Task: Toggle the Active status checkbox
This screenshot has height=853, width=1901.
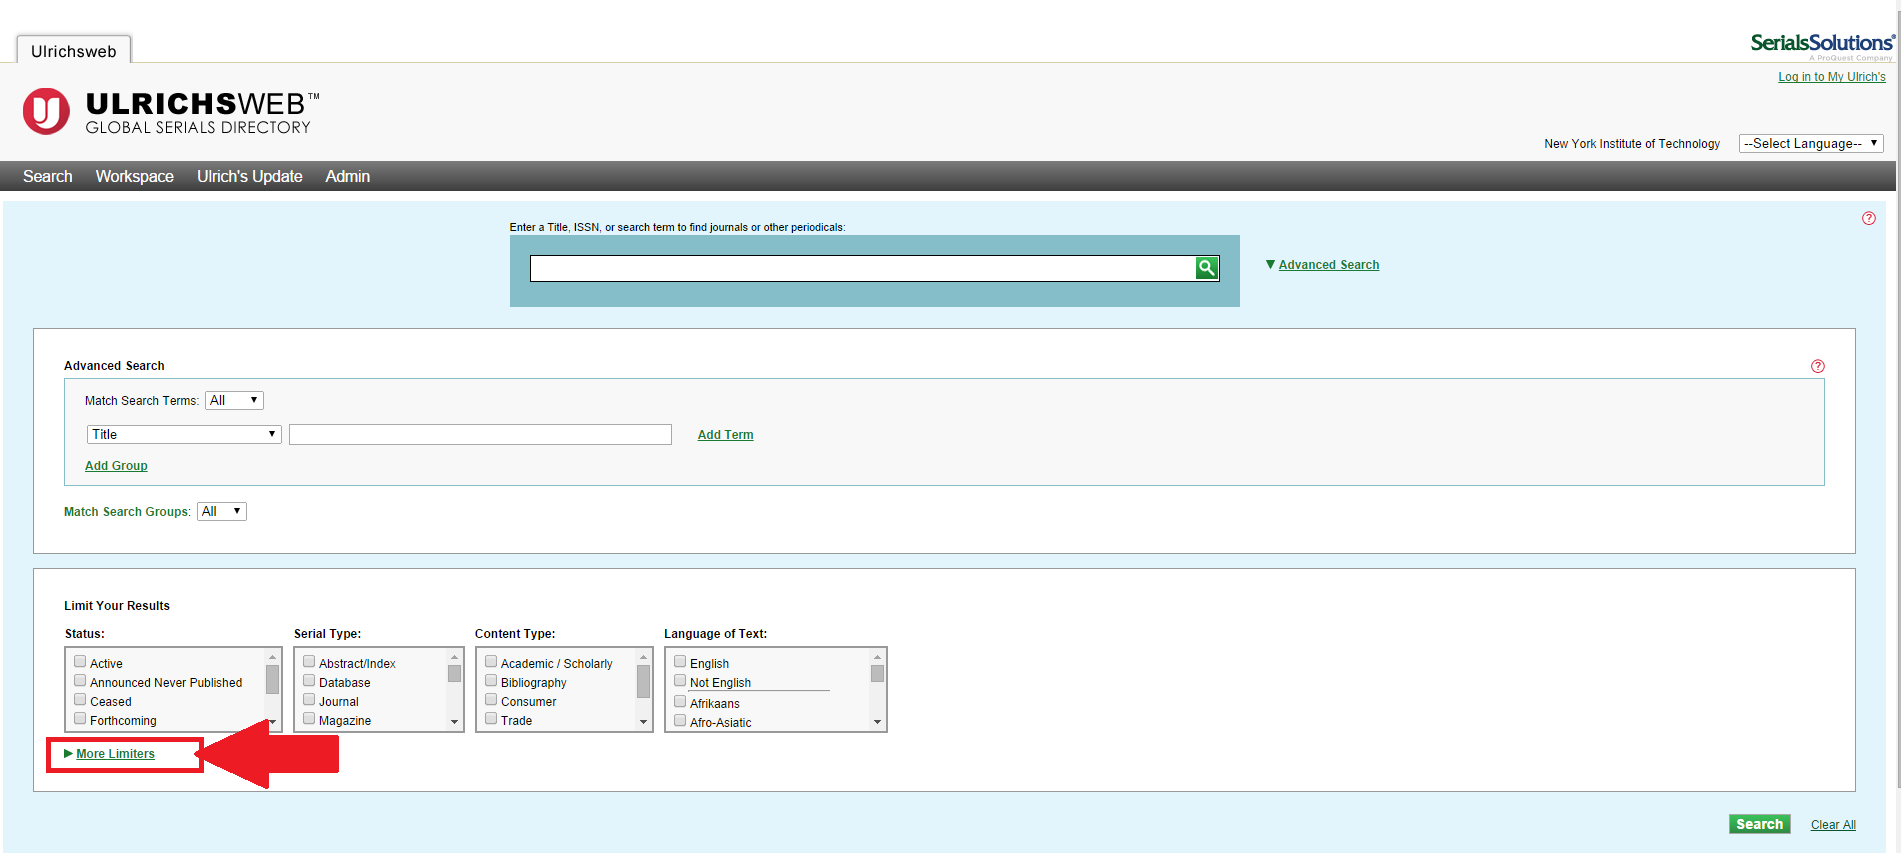Action: pos(80,661)
